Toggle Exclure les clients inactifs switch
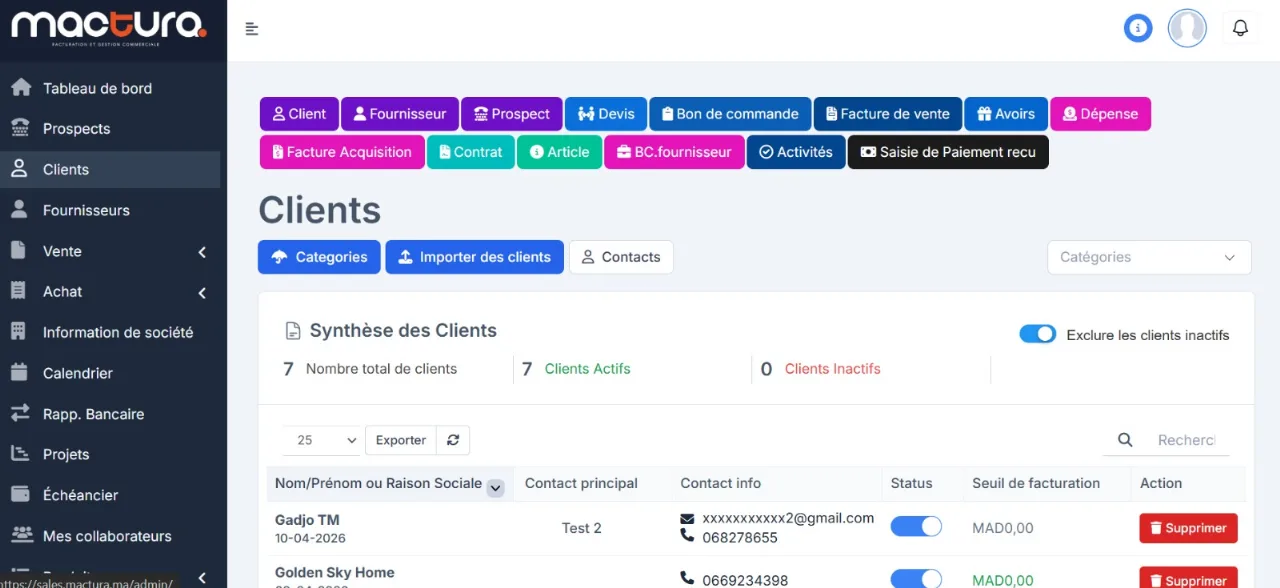The width and height of the screenshot is (1280, 588). point(1038,334)
